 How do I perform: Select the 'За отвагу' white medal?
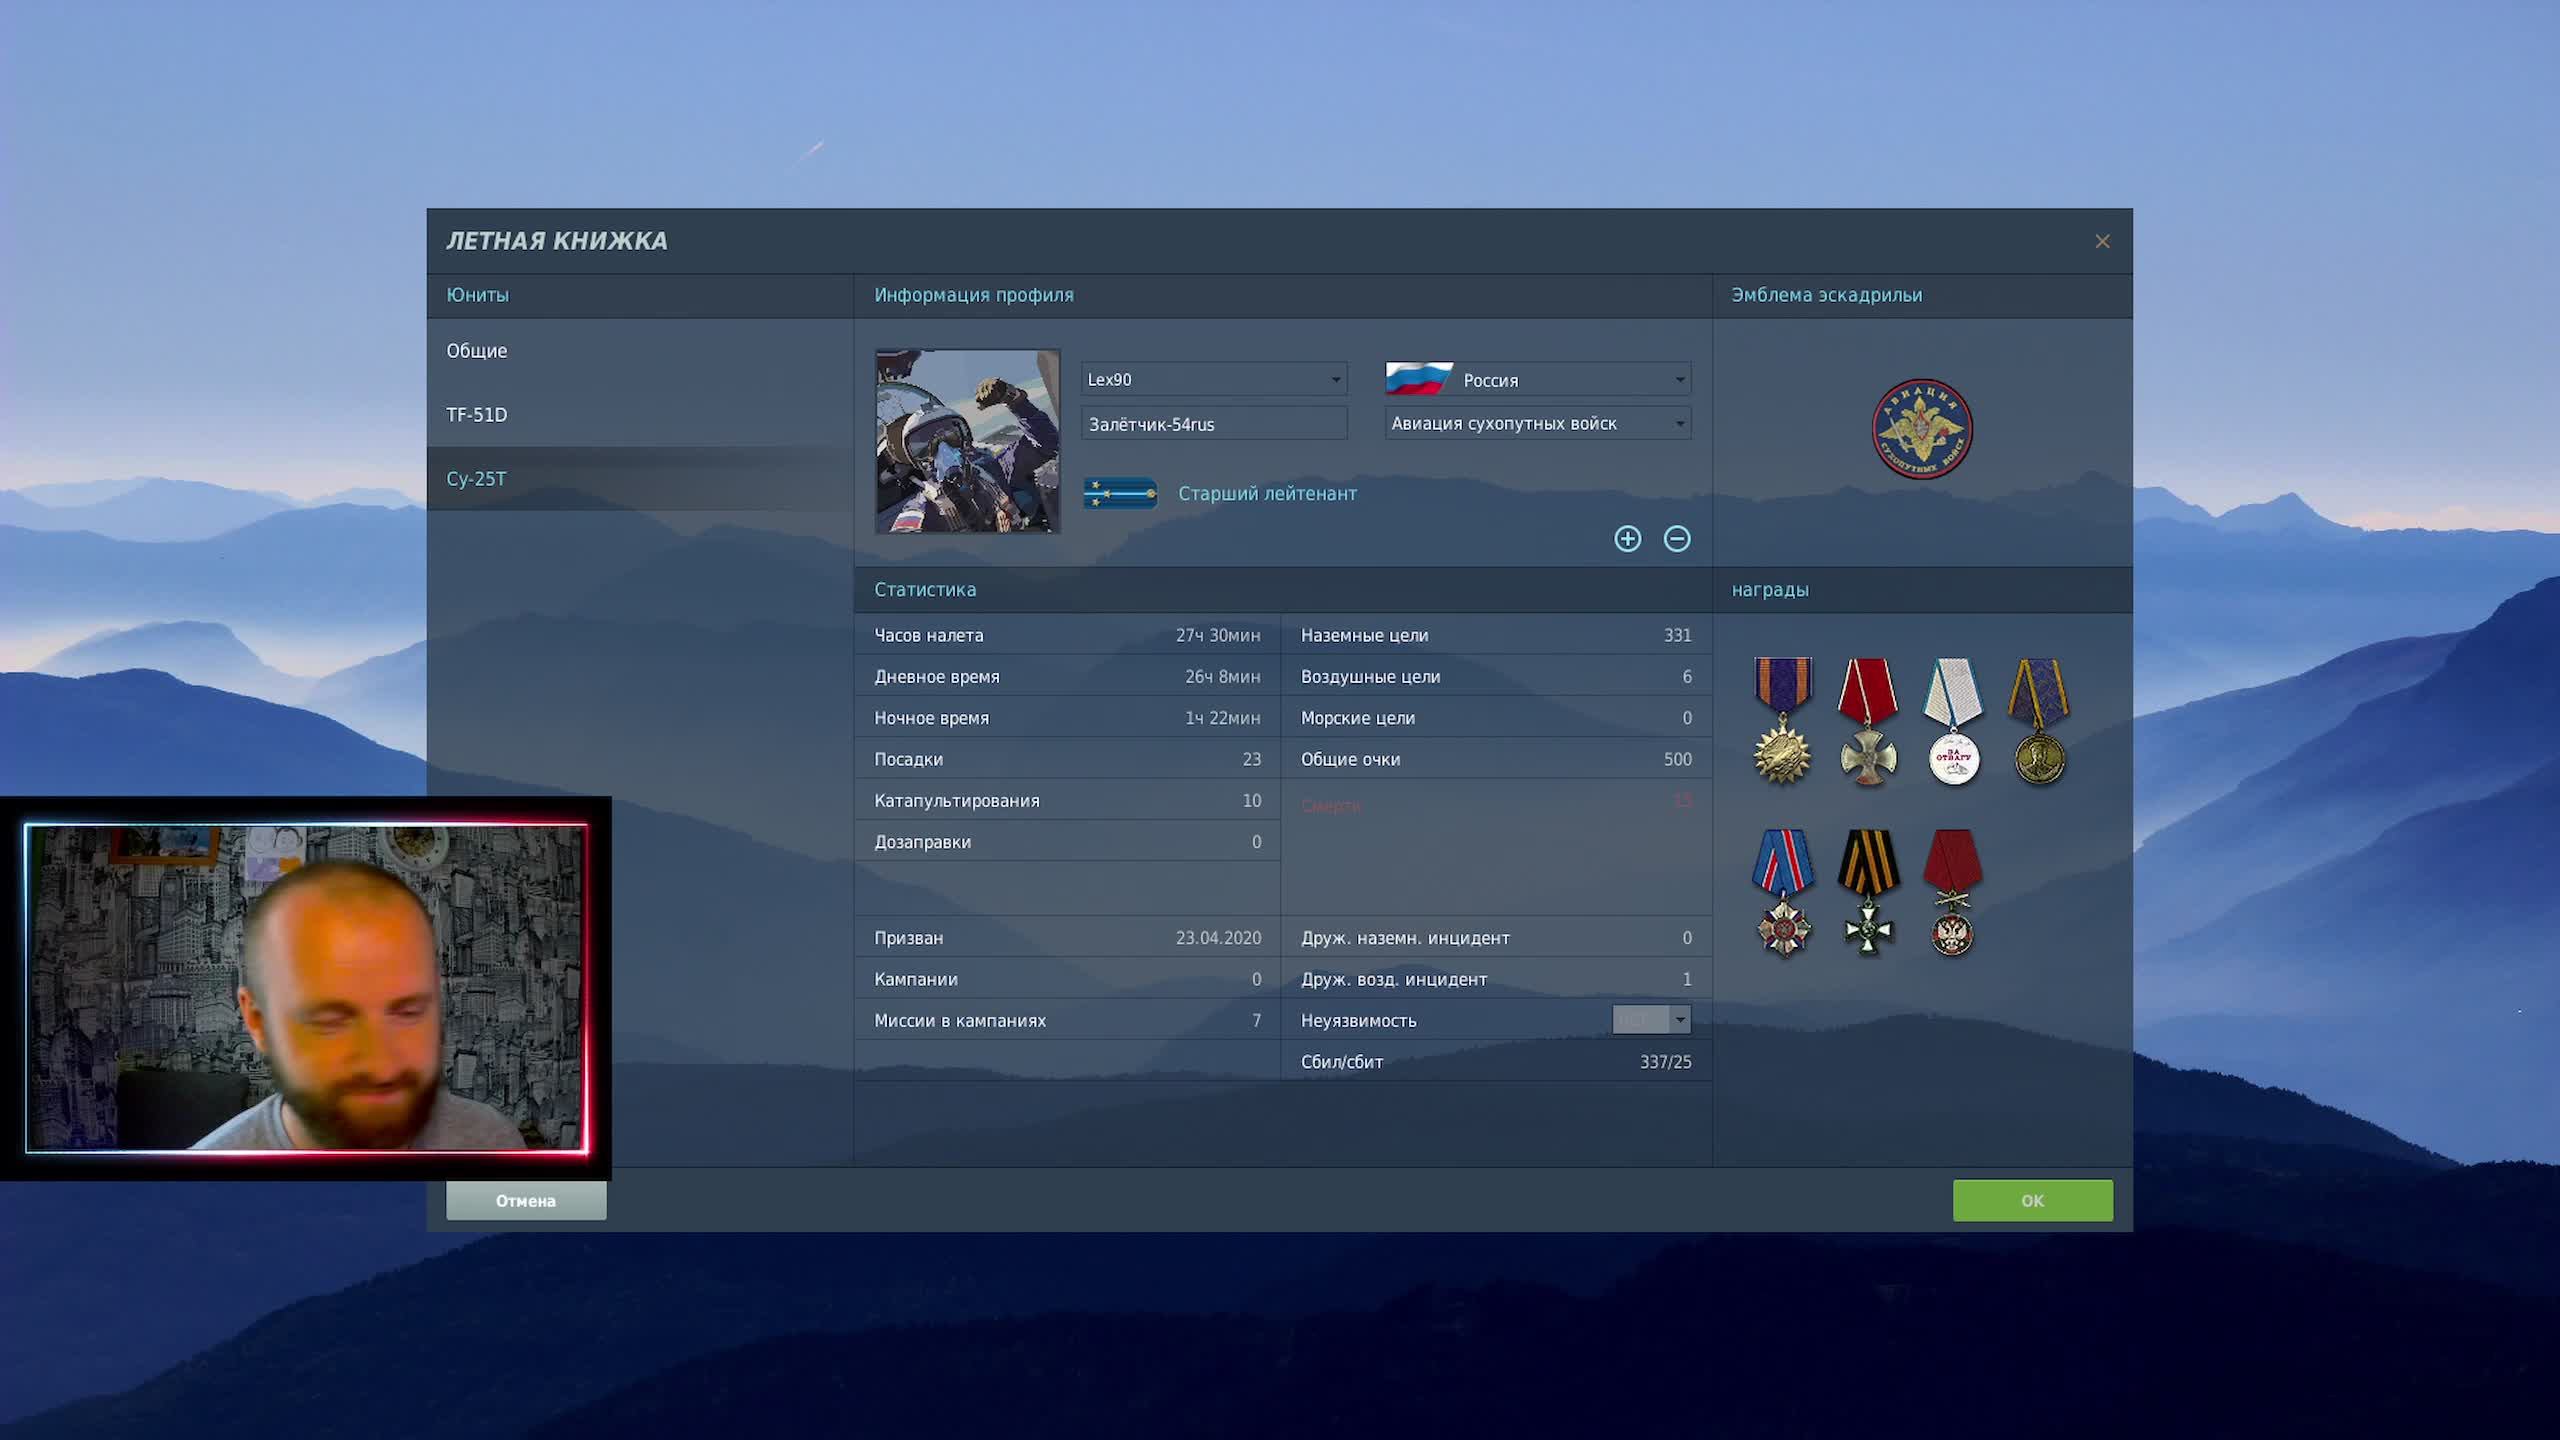(1953, 722)
